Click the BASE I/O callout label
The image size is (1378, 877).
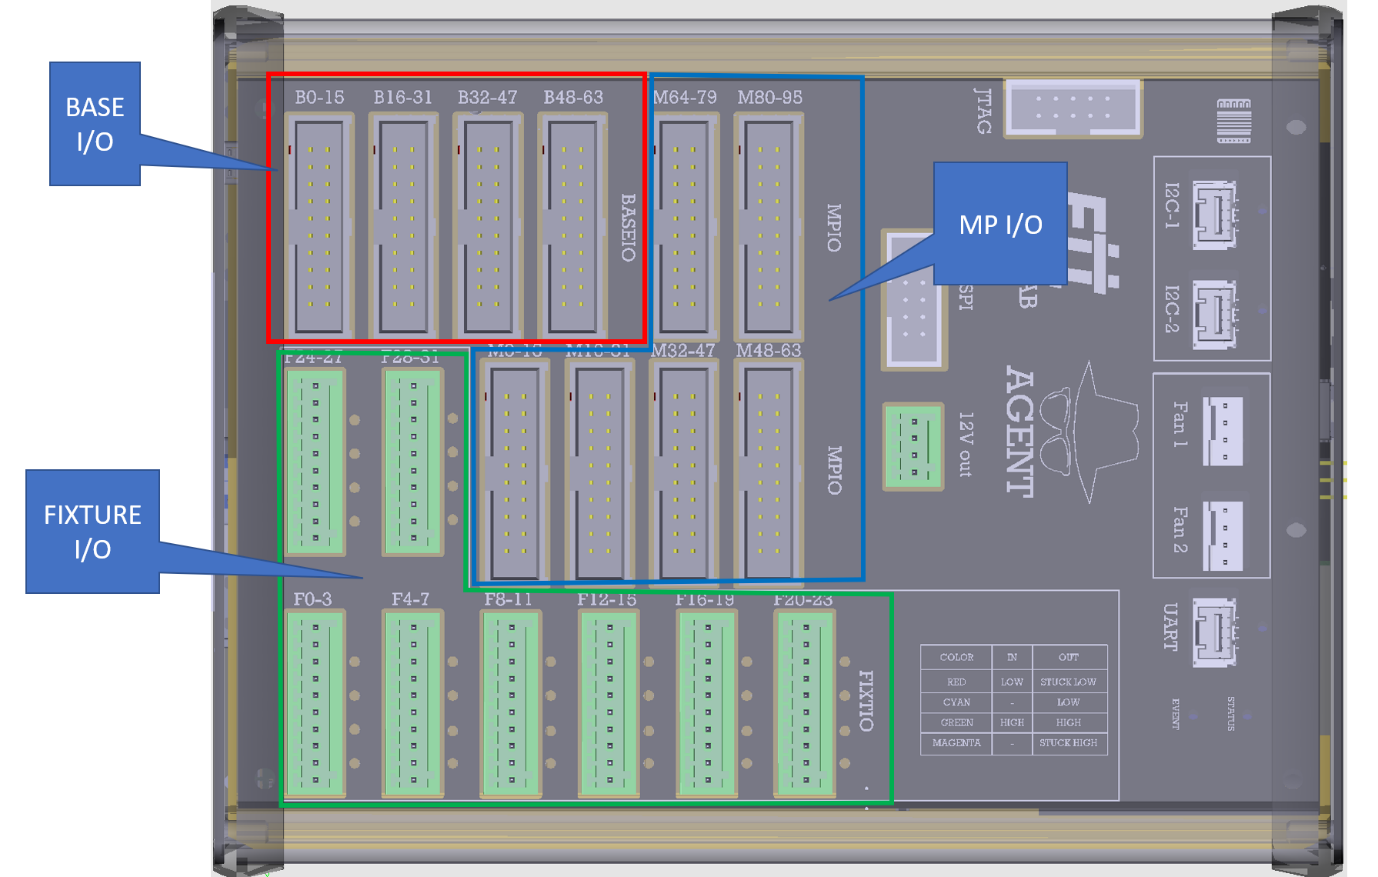95,124
